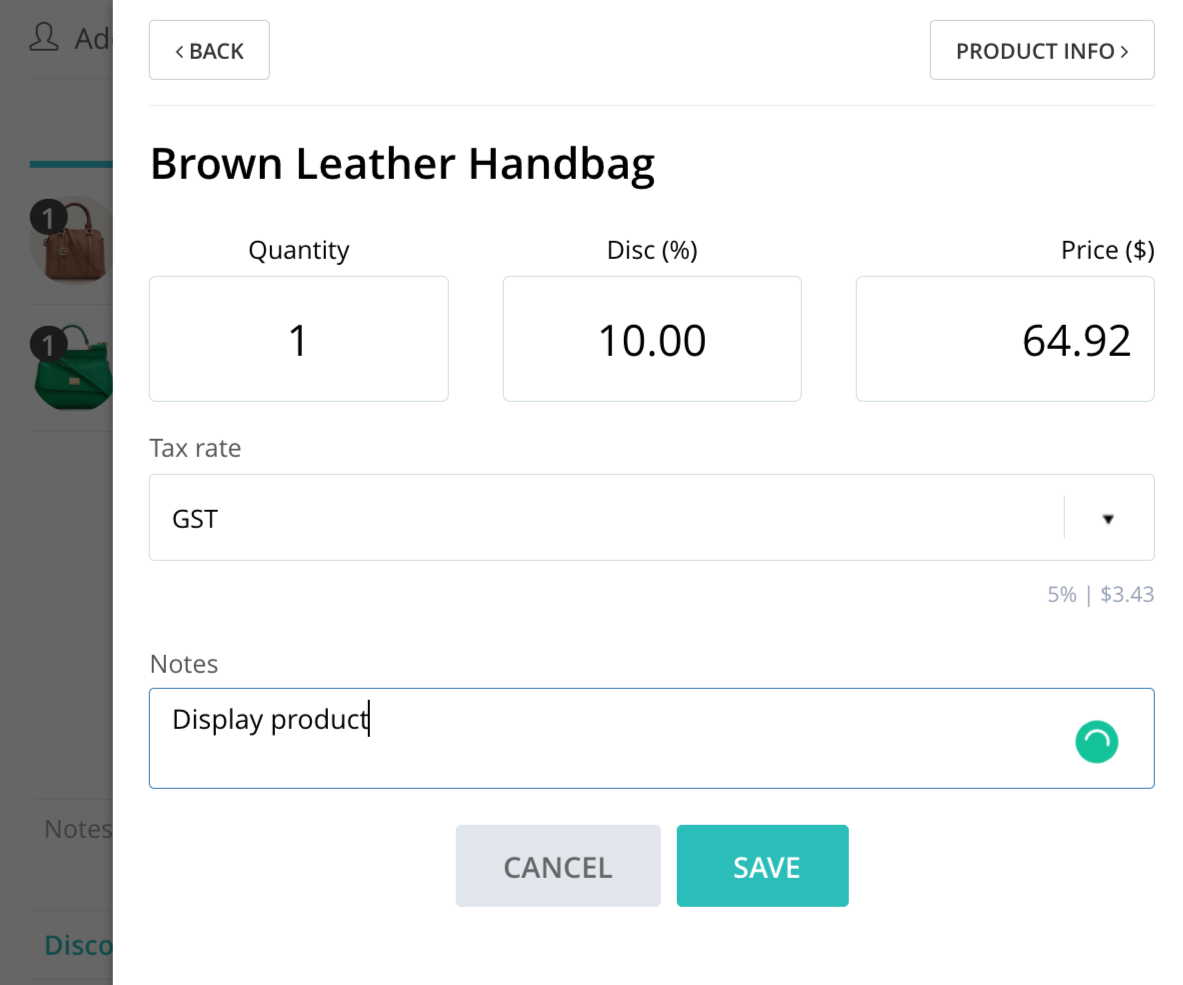Click the Price ($) field

click(1005, 339)
